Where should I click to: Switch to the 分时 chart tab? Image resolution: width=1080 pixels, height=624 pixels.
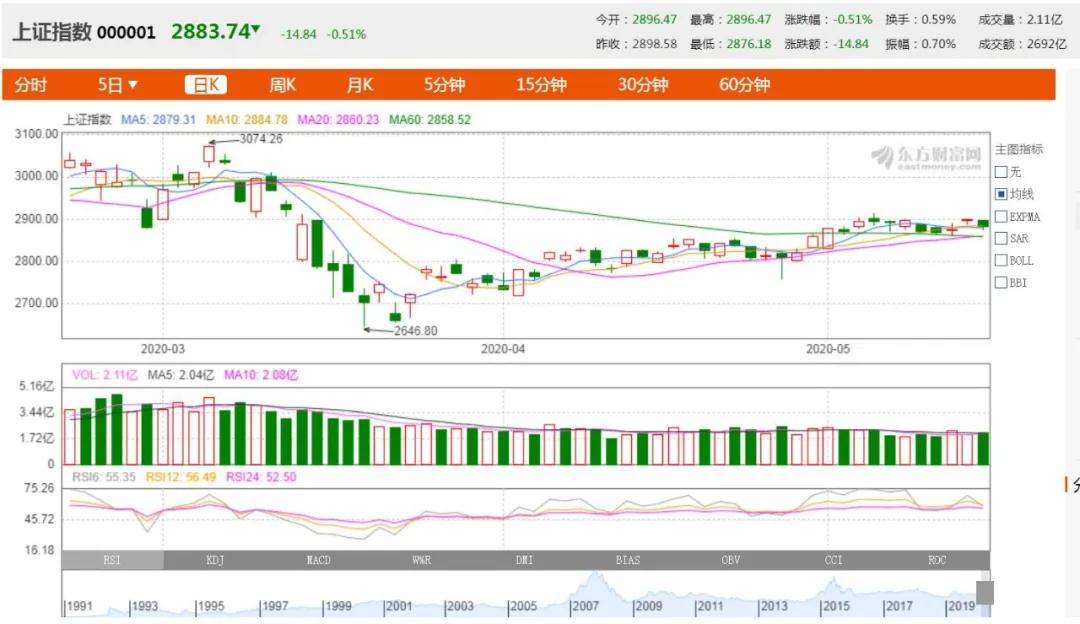[30, 85]
